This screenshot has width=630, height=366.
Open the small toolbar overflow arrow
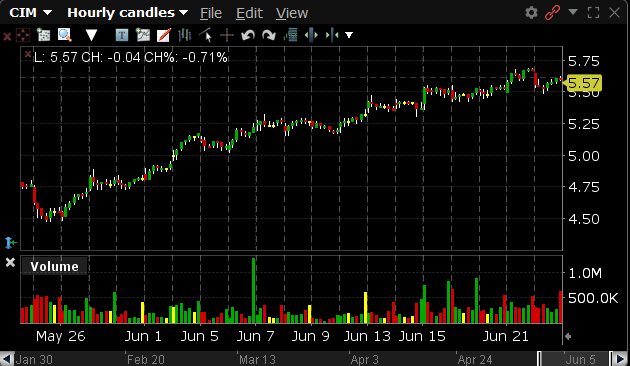pos(349,35)
